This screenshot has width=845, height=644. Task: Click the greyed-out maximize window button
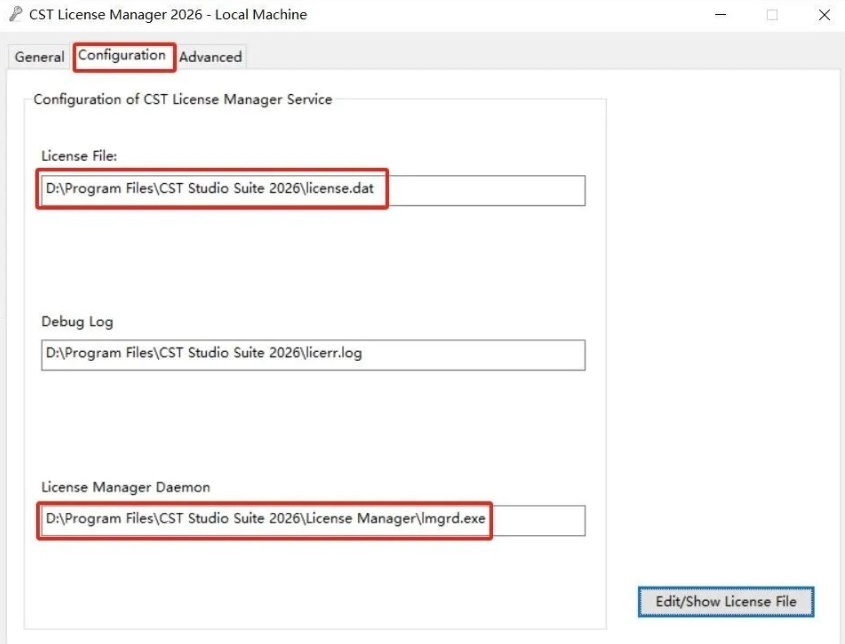coord(772,15)
